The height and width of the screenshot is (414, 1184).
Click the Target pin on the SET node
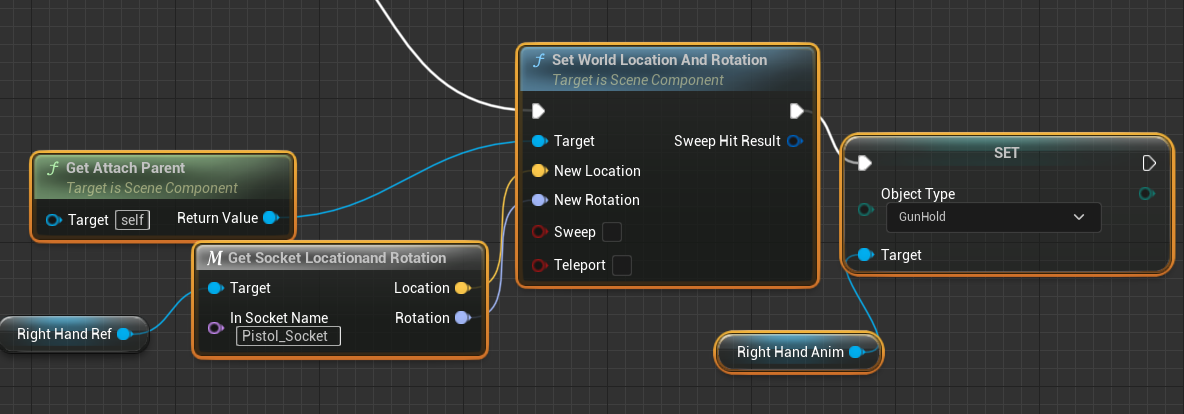tap(865, 255)
